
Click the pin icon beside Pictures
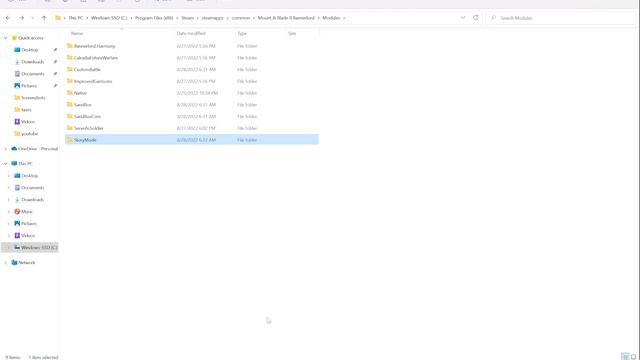pos(55,86)
